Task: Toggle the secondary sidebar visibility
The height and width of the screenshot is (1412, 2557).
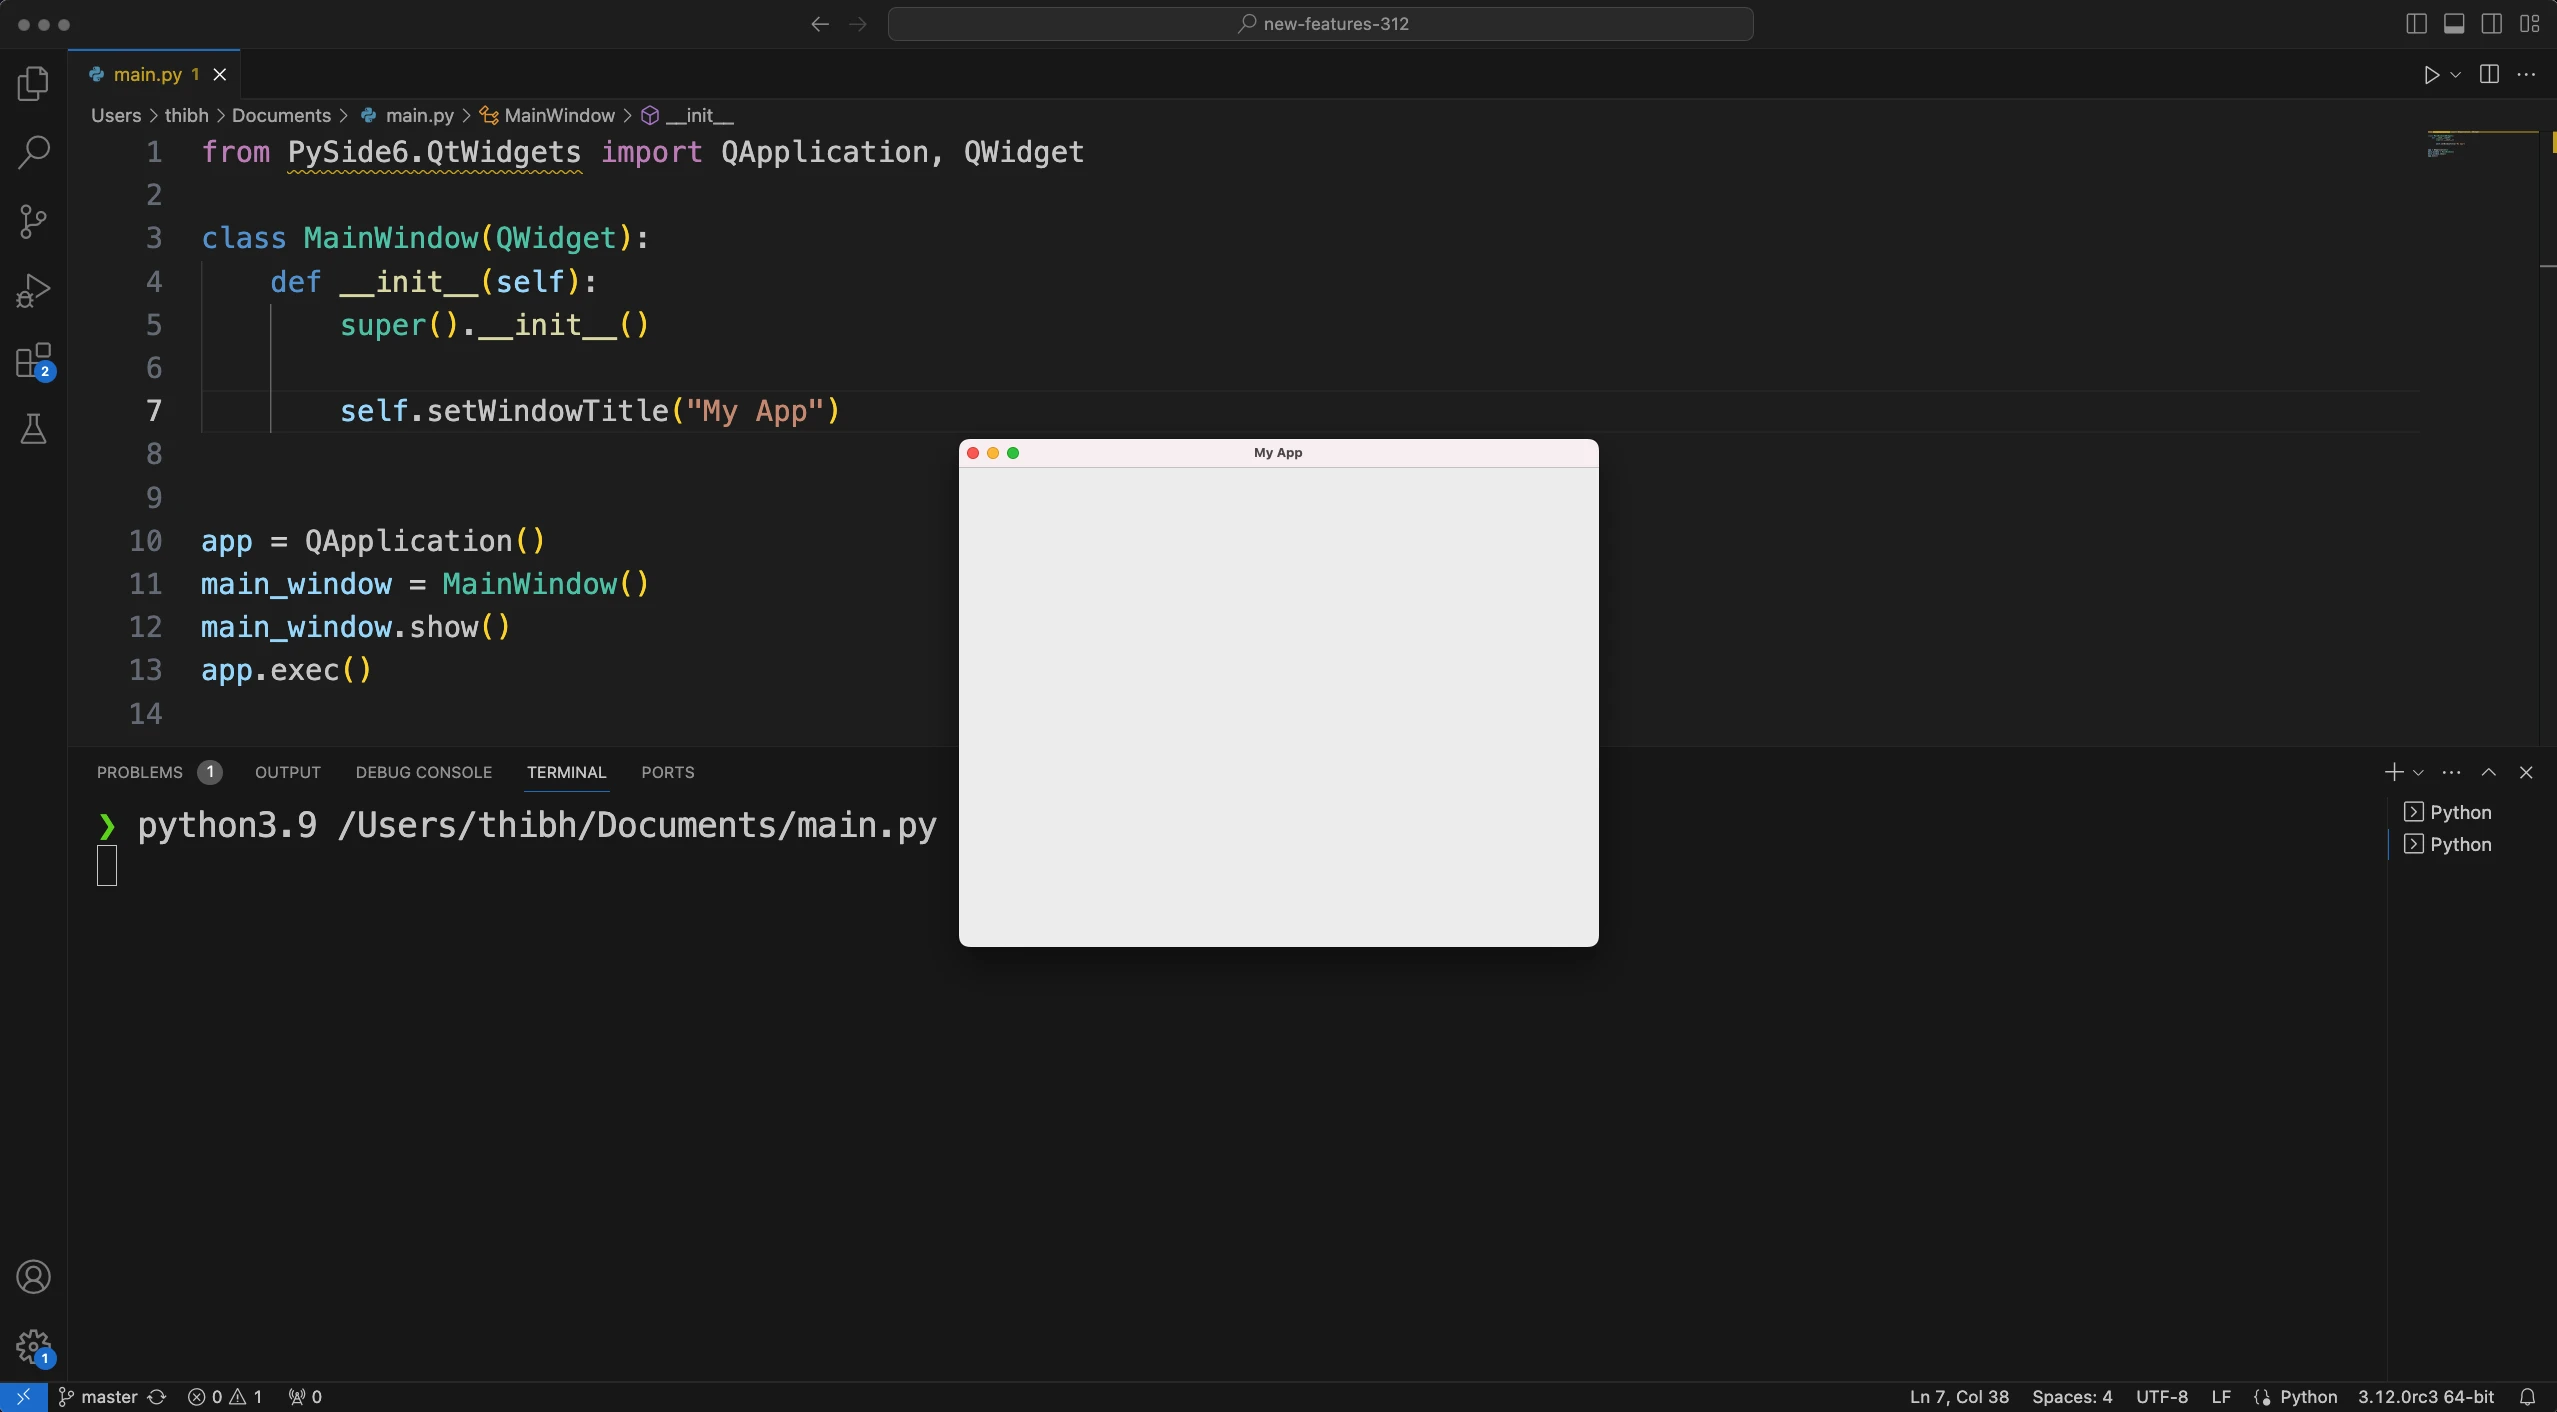Action: click(2491, 23)
